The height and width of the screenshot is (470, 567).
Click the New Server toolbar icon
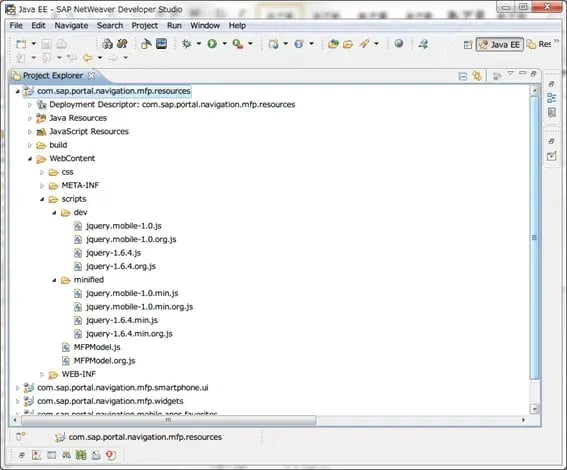tap(274, 44)
